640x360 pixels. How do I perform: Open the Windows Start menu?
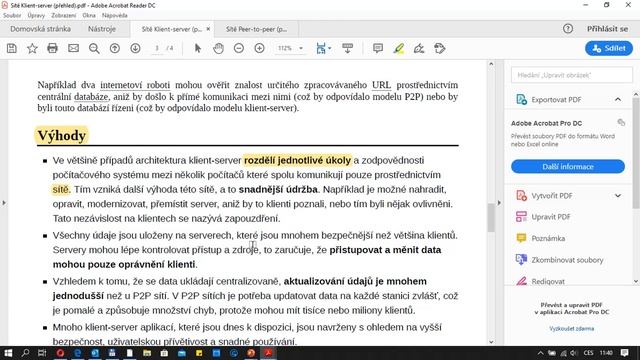coord(8,353)
